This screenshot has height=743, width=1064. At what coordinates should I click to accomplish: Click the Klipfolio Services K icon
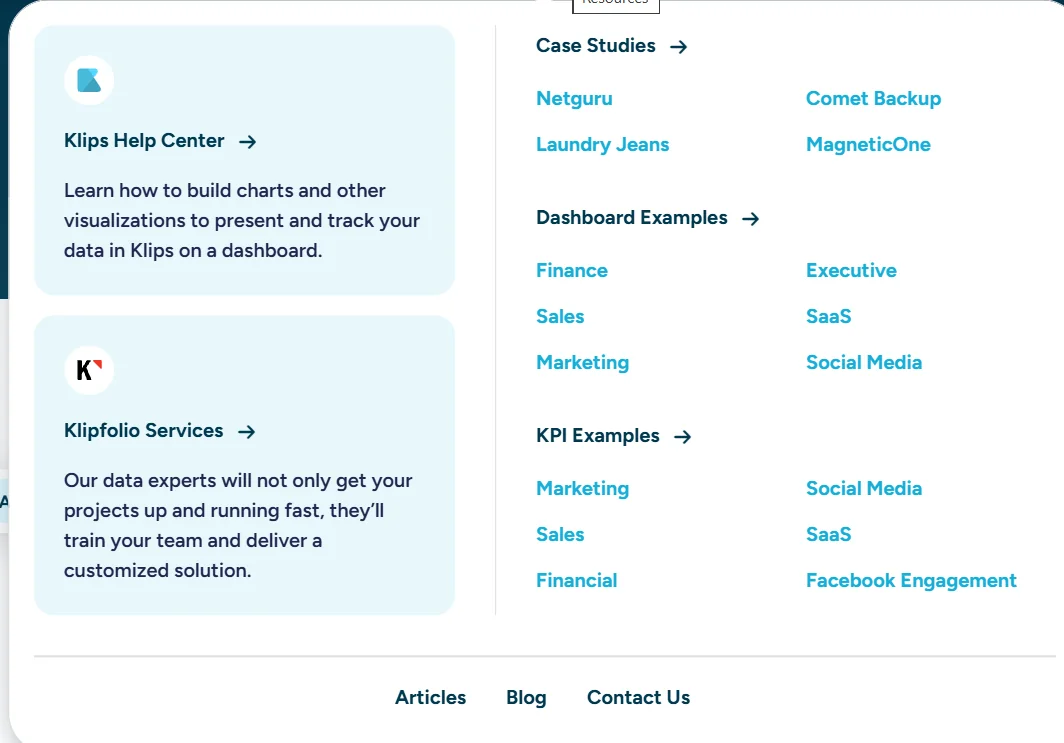[x=89, y=369]
